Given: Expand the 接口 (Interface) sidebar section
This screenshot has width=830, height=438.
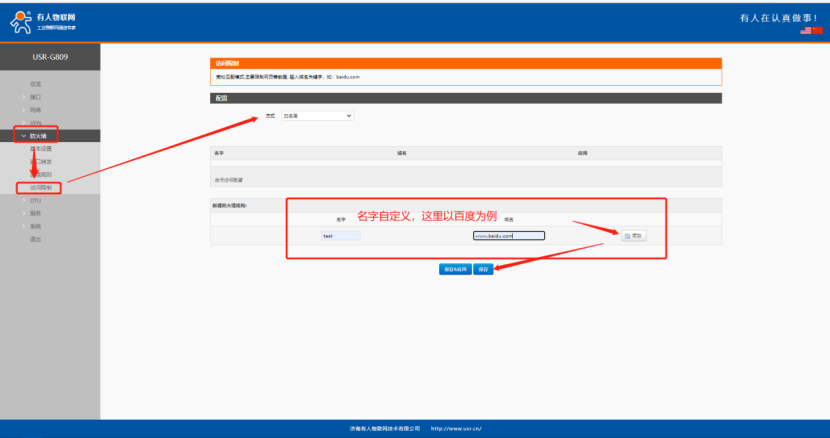Looking at the screenshot, I should [35, 97].
